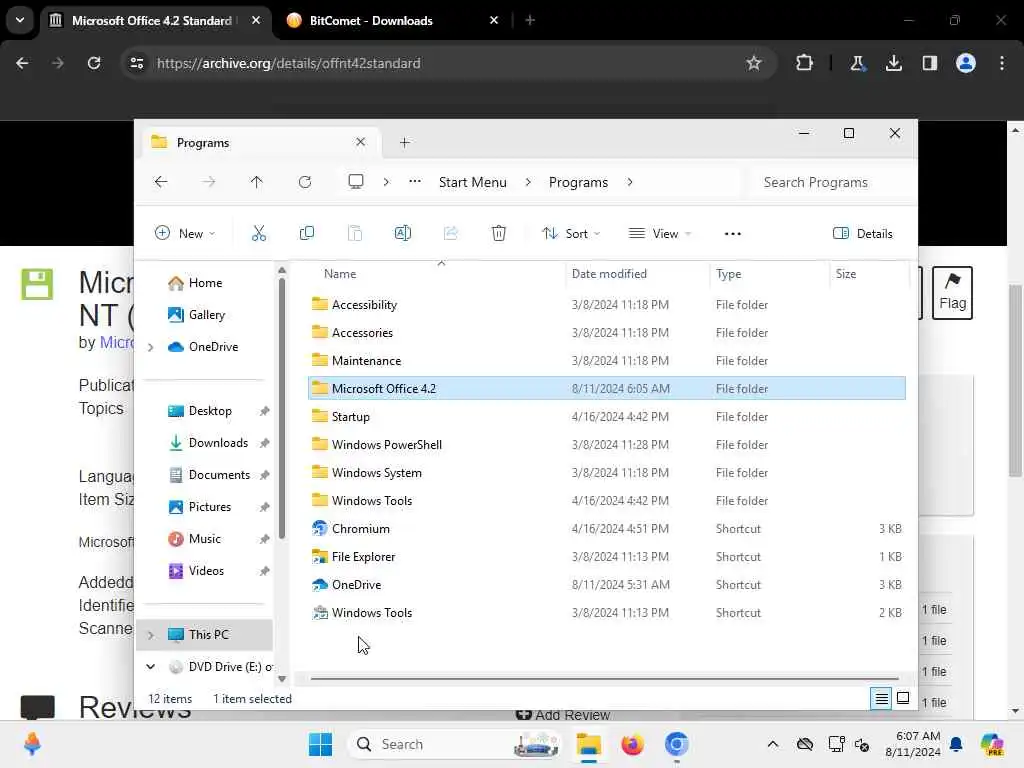This screenshot has height=768, width=1024.
Task: Select the Microsoft Office 4.2 folder
Action: 607,389
